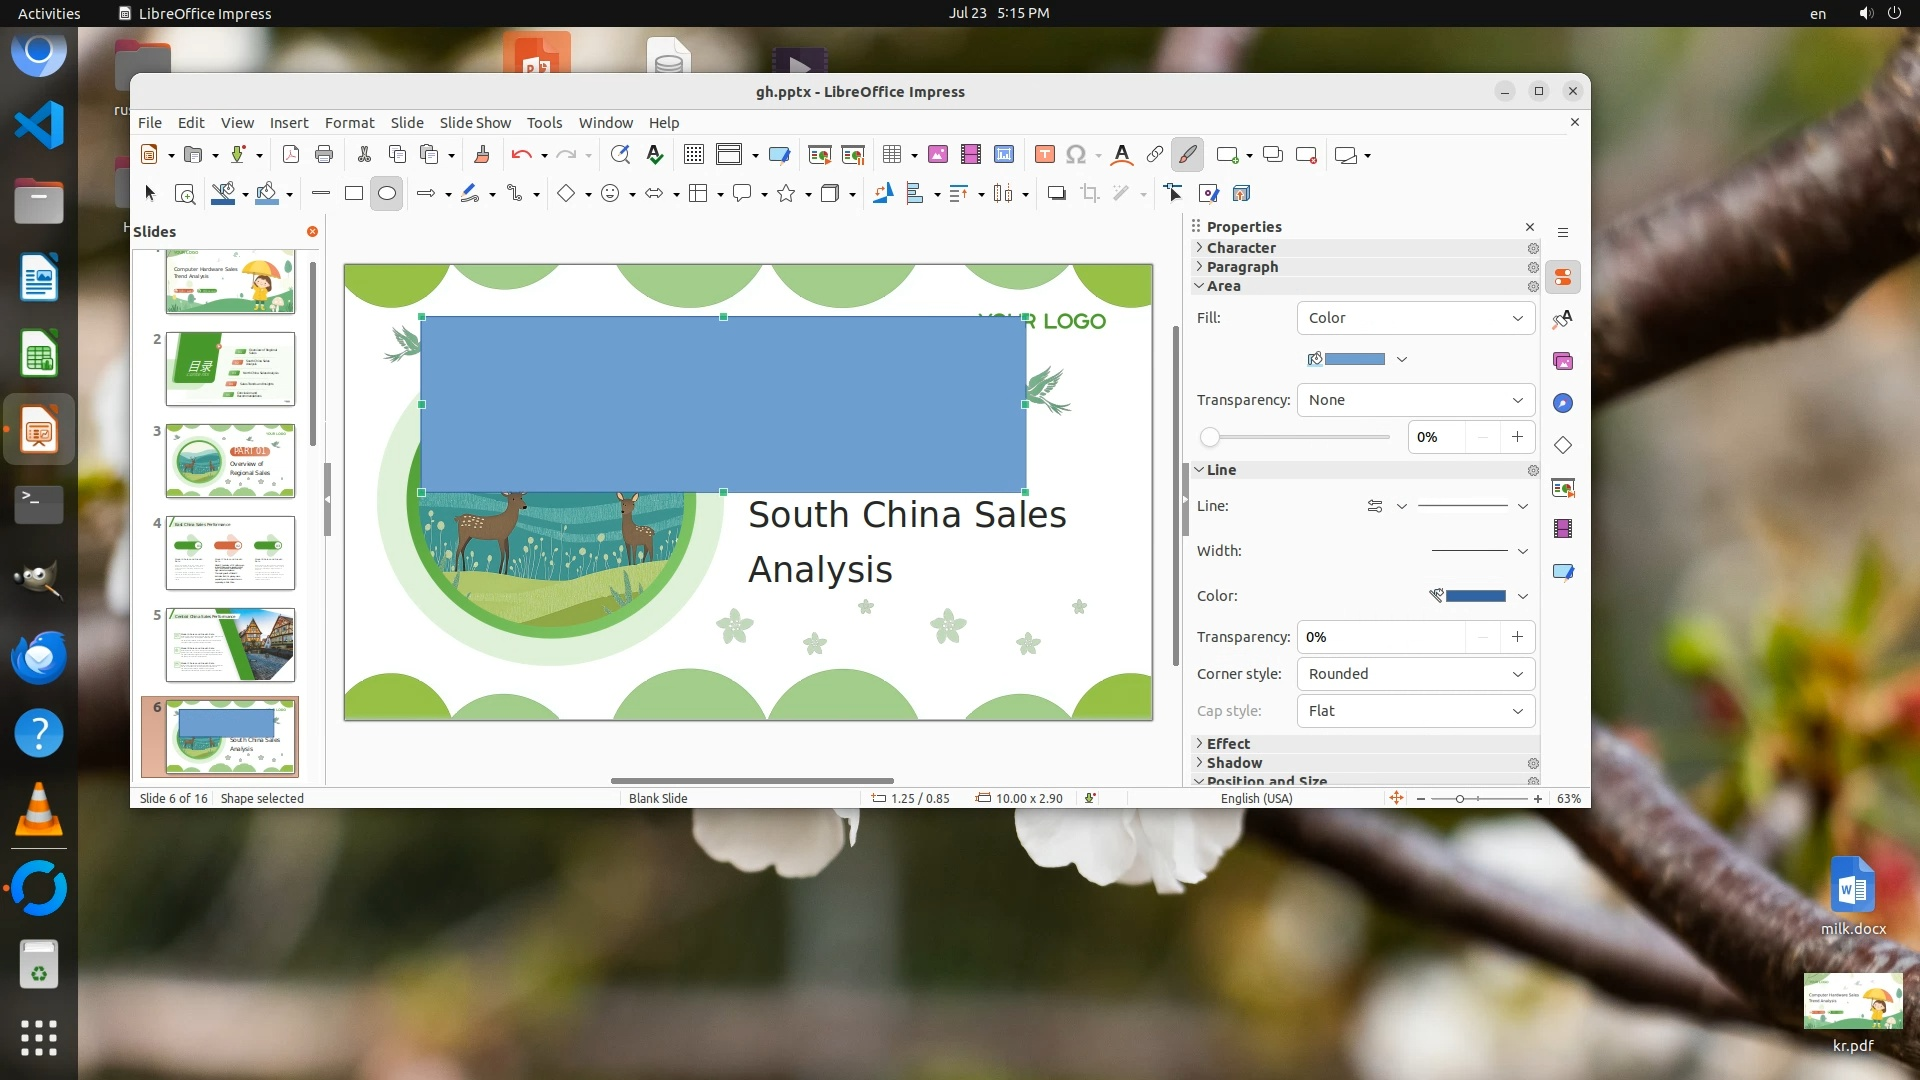Image resolution: width=1920 pixels, height=1080 pixels.
Task: Increase line transparency with plus button
Action: coord(1517,637)
